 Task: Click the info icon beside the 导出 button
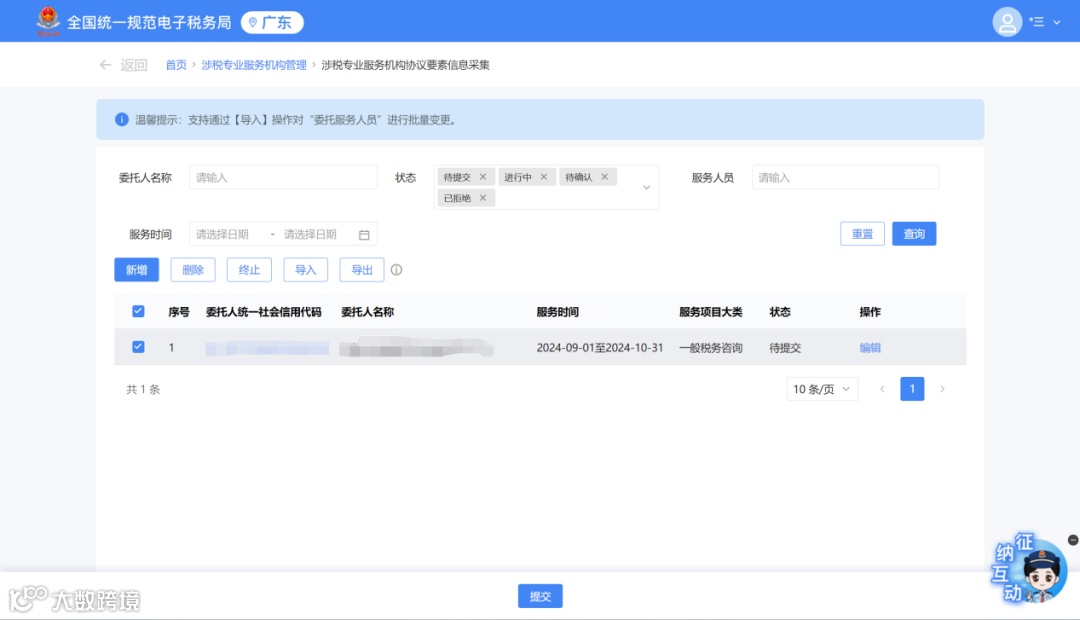click(x=397, y=269)
